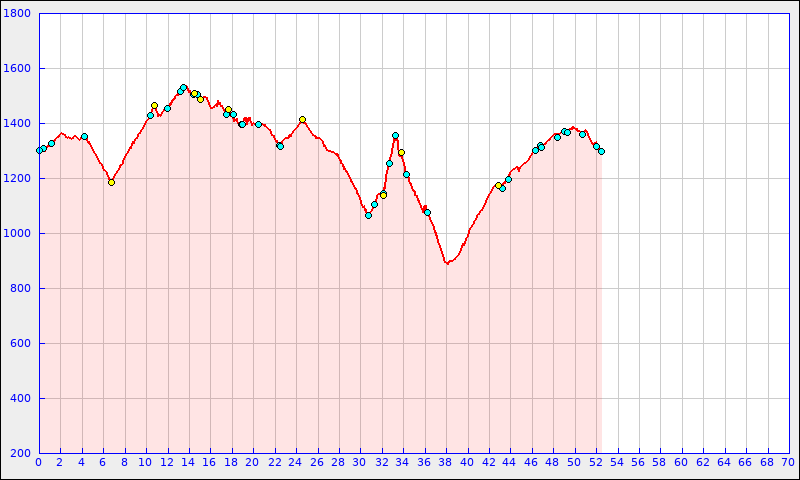Viewport: 800px width, 480px height.
Task: Select the cyan marker near km 20.5
Action: (258, 124)
